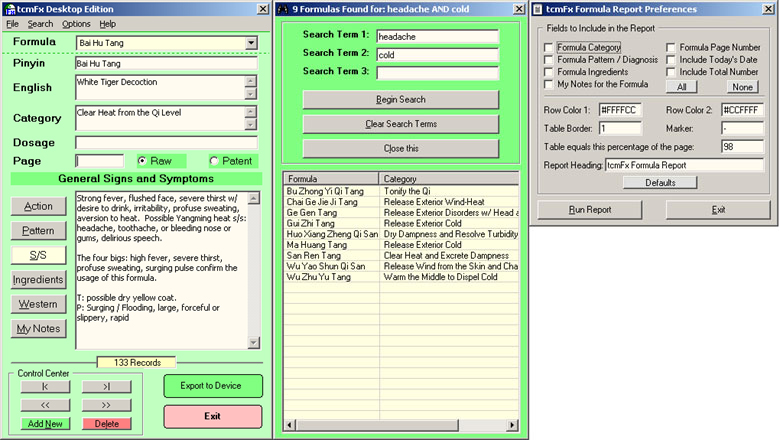Click Row Color 1 value field

point(620,110)
